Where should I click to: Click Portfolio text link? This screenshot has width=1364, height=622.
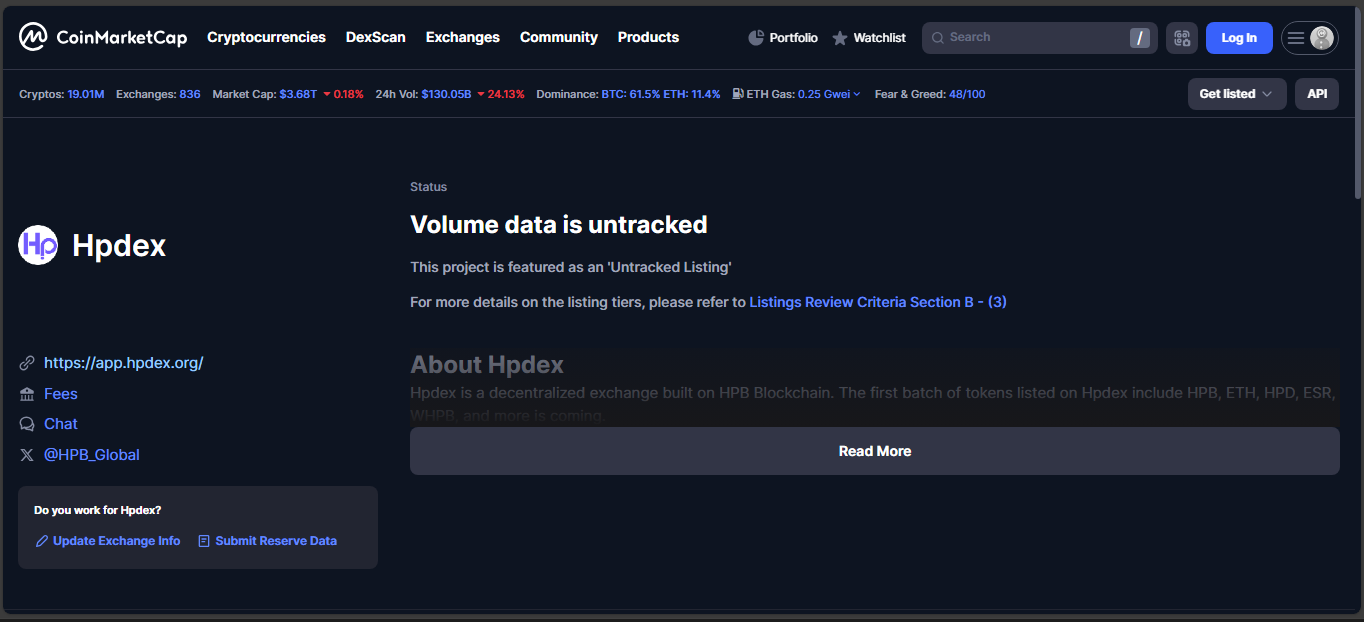pos(794,38)
